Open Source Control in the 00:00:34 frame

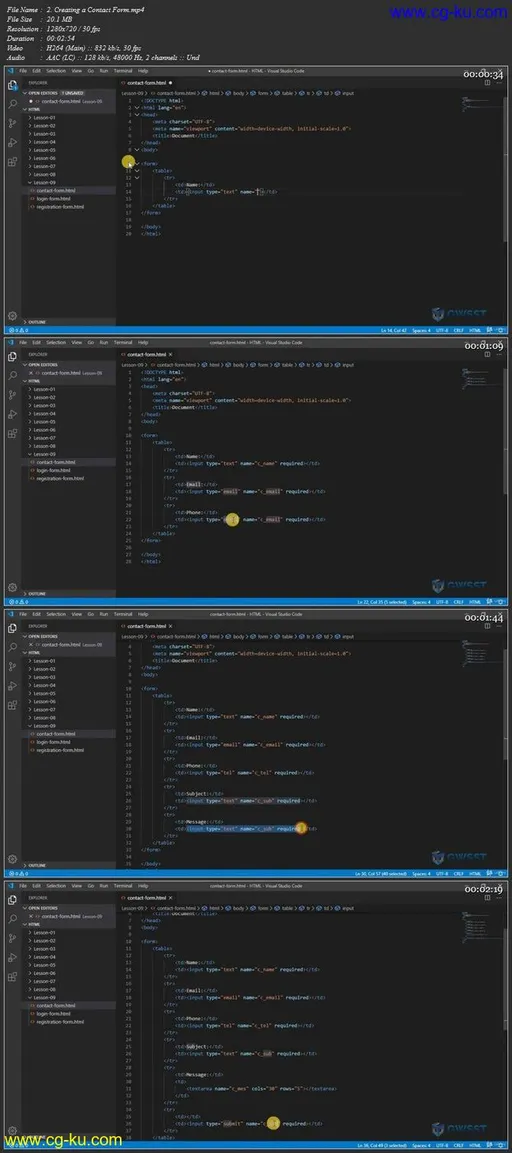coord(12,123)
